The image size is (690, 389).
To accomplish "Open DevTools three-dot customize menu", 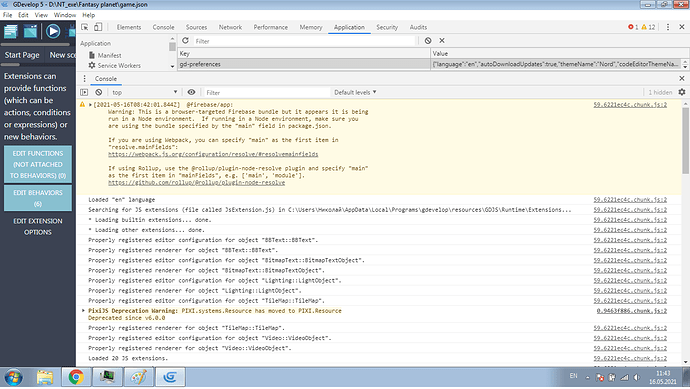I will (x=668, y=27).
